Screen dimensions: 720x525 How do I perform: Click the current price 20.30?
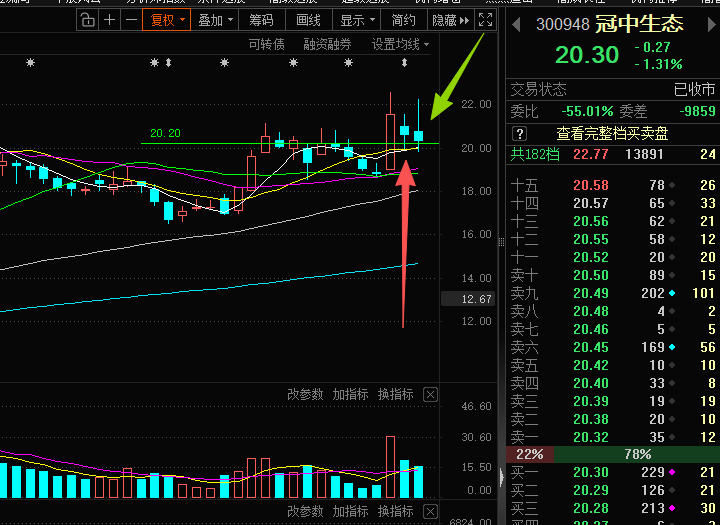click(x=587, y=55)
